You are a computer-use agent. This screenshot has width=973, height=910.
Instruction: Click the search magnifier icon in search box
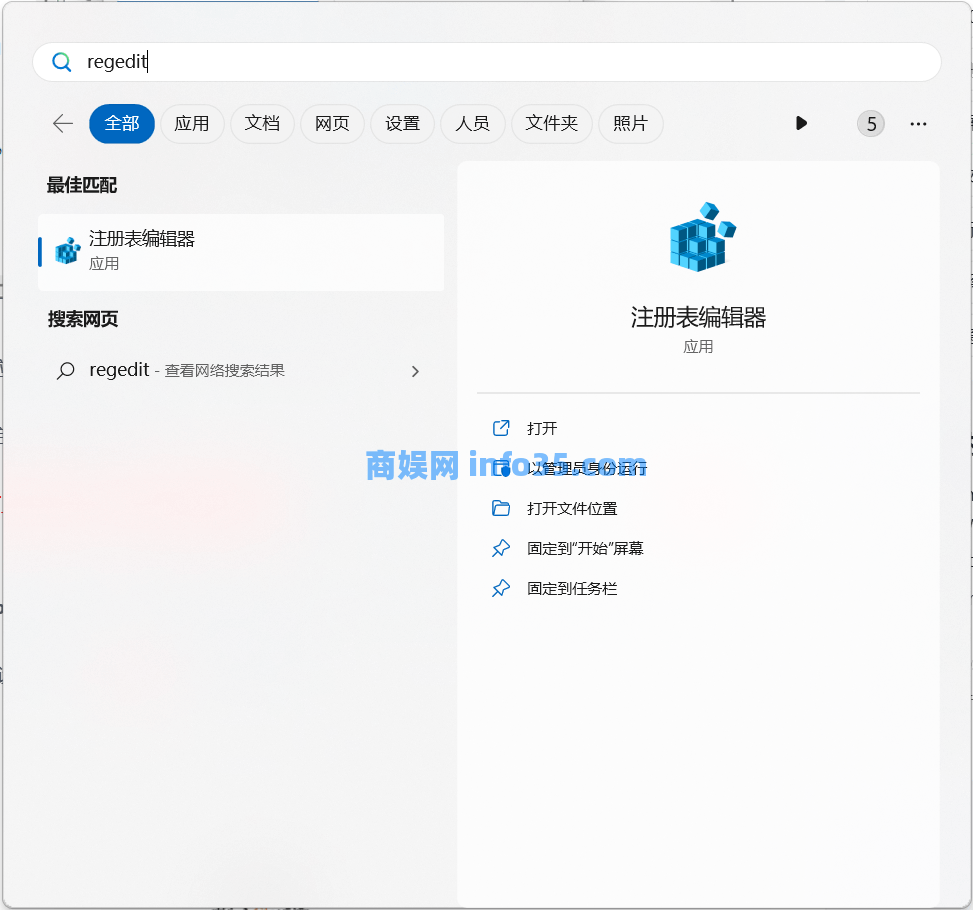tap(62, 62)
